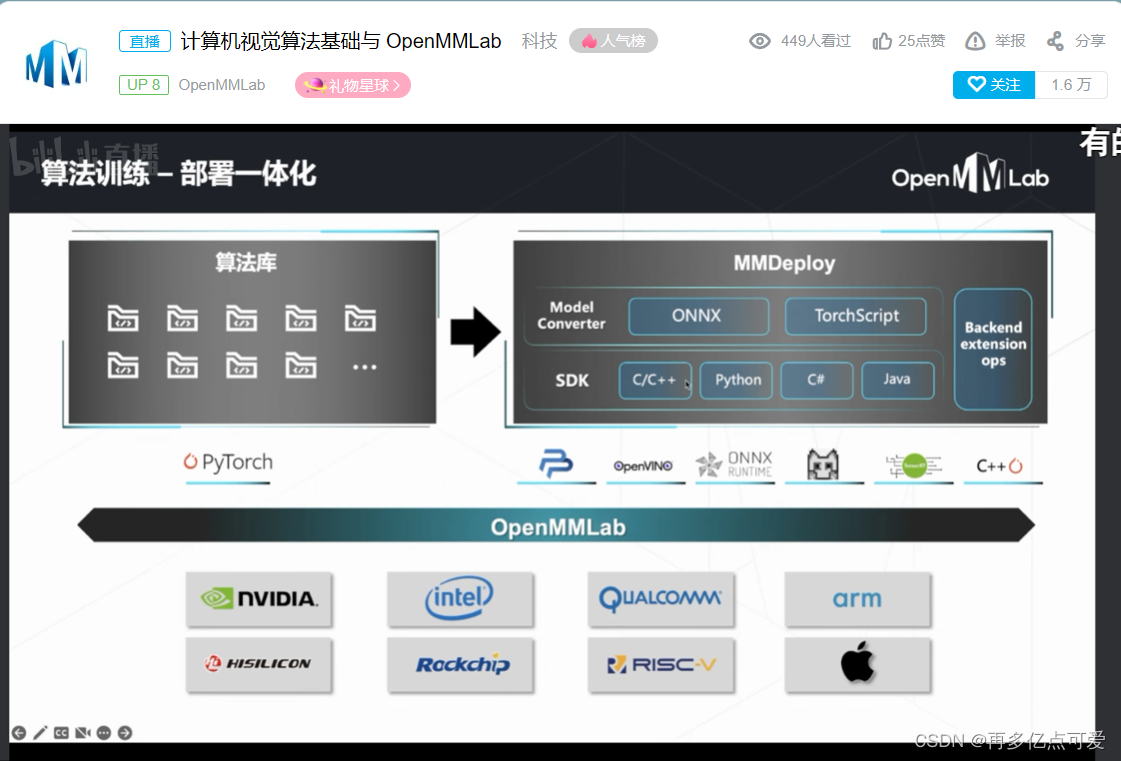Click the Model Converter label
Image resolution: width=1121 pixels, height=761 pixels.
click(x=571, y=315)
